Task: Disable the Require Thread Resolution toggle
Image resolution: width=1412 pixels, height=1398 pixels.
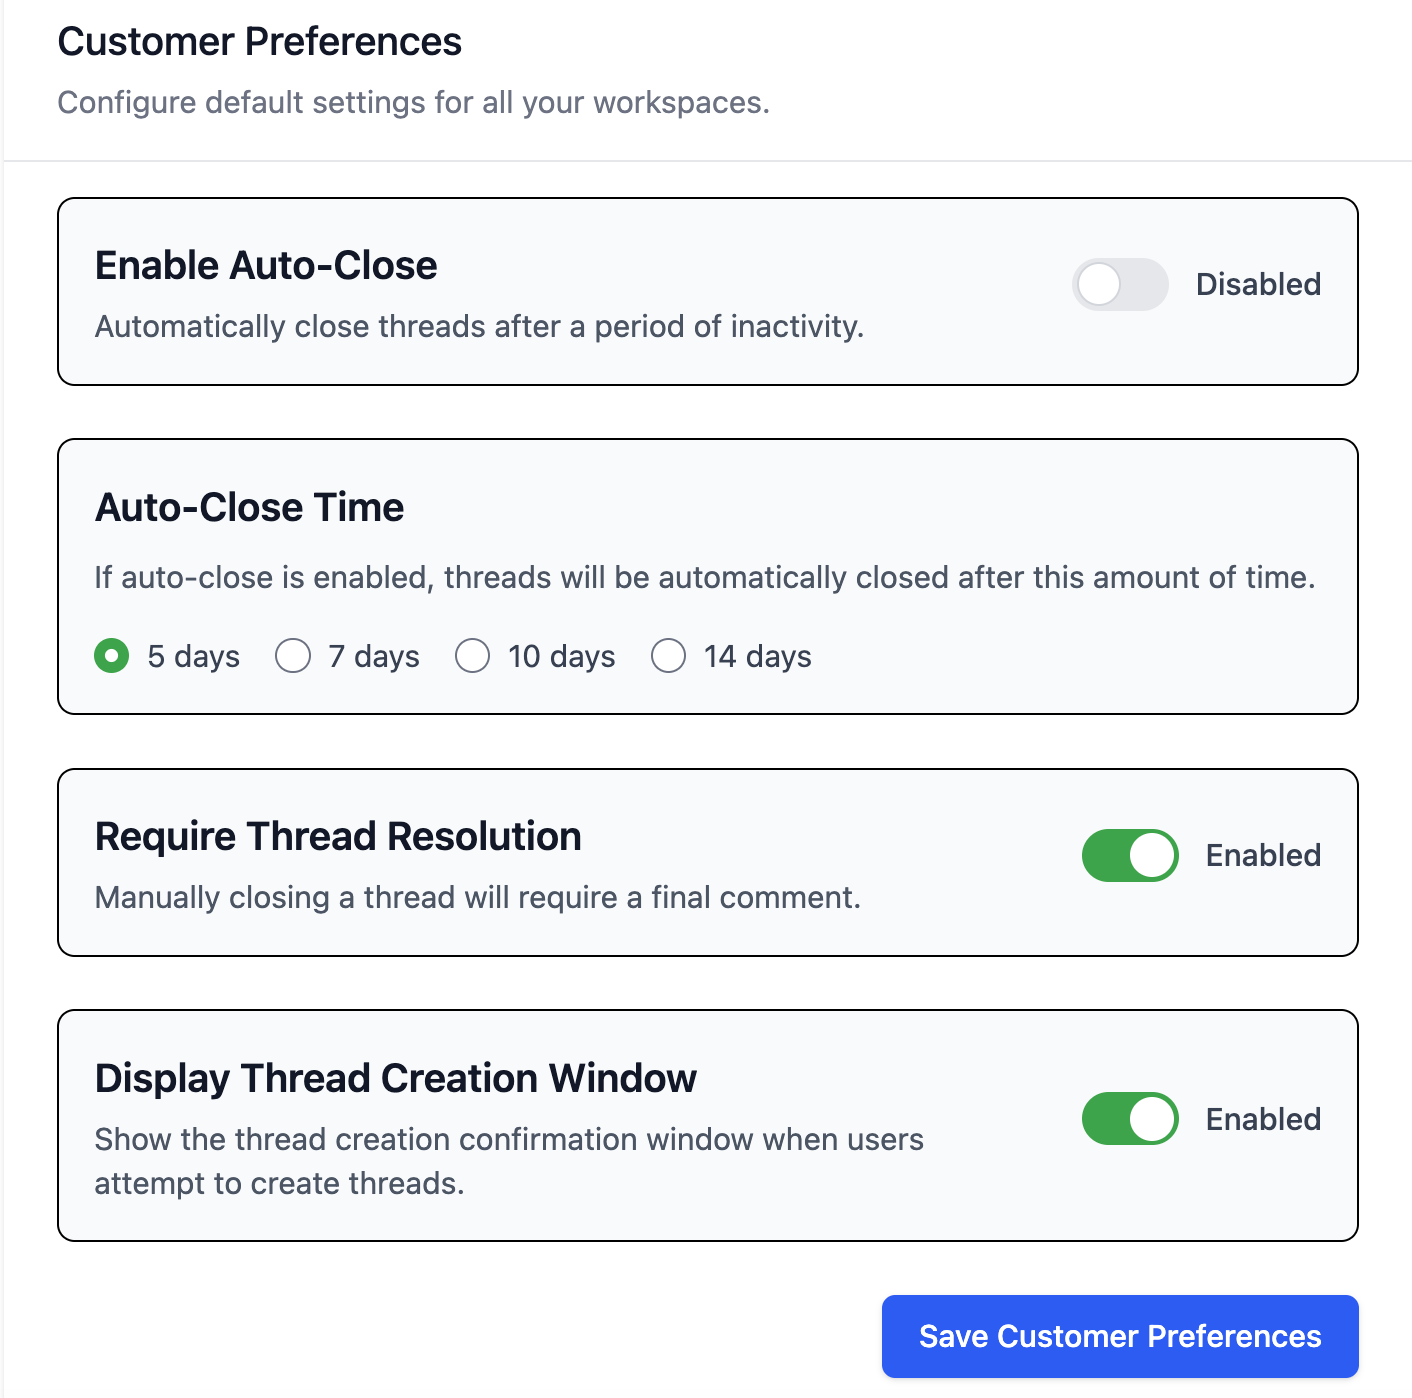Action: pyautogui.click(x=1129, y=855)
